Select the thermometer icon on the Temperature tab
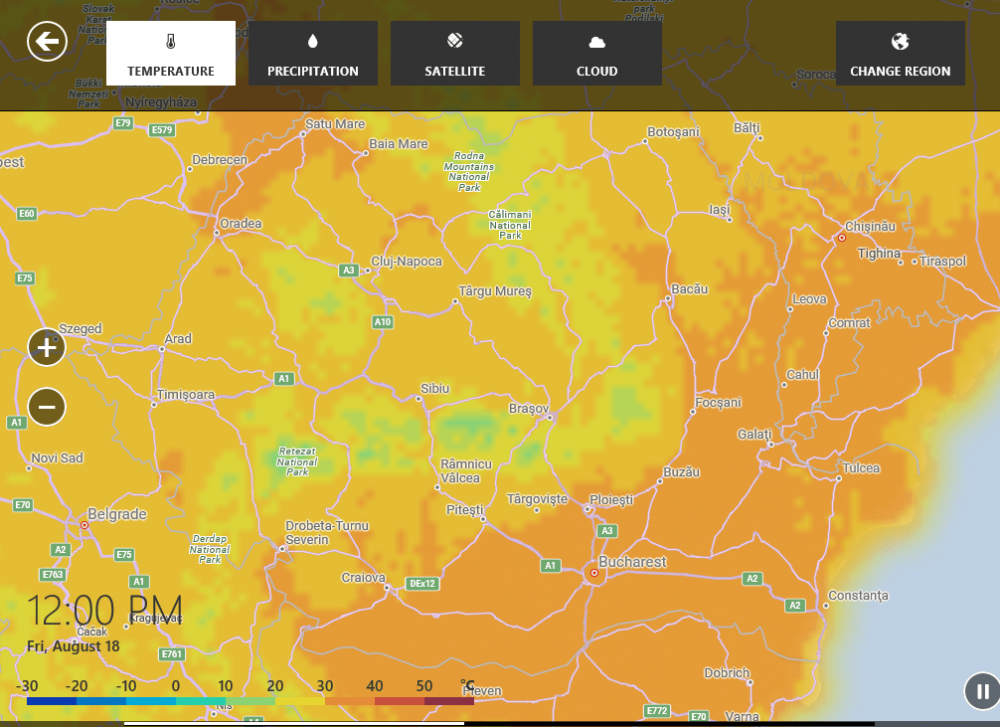The height and width of the screenshot is (727, 1000). 170,40
